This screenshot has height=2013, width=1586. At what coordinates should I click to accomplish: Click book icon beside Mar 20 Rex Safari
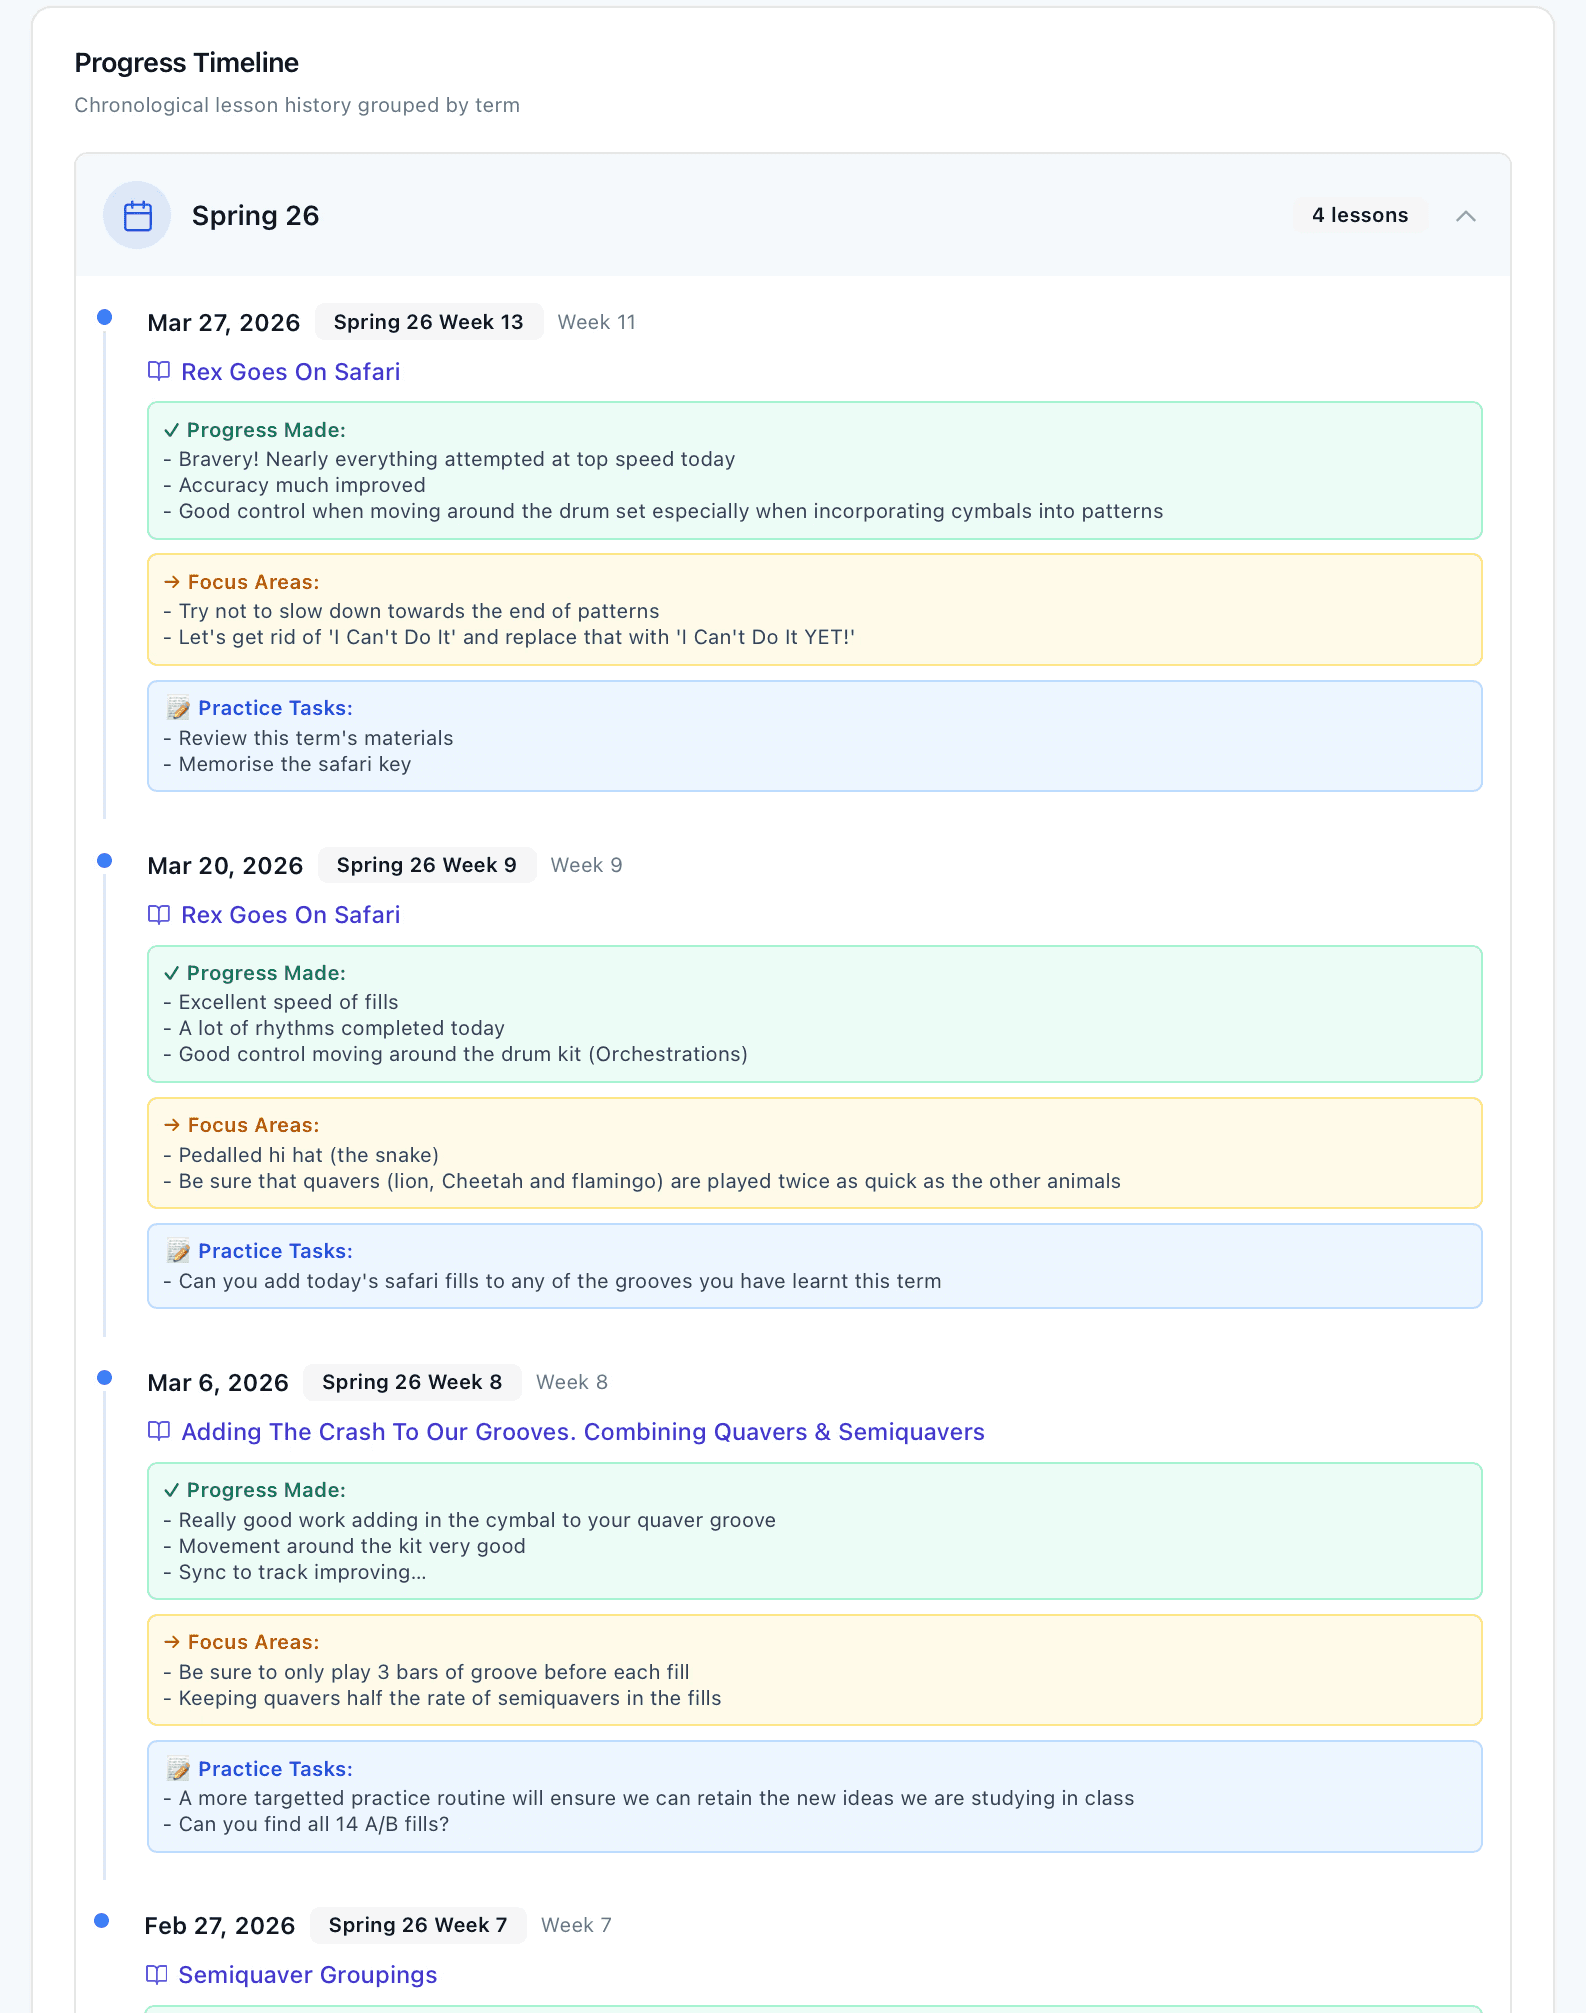[159, 914]
